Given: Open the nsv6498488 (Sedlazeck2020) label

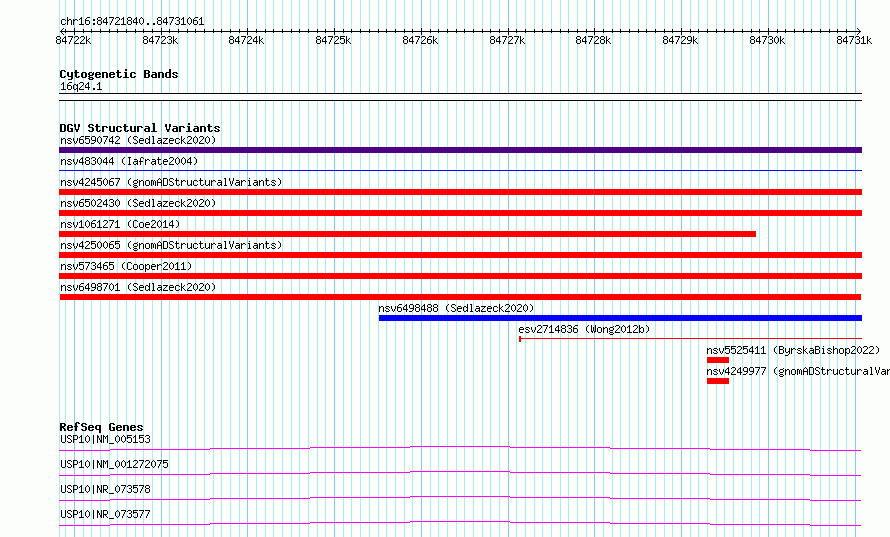Looking at the screenshot, I should coord(456,308).
